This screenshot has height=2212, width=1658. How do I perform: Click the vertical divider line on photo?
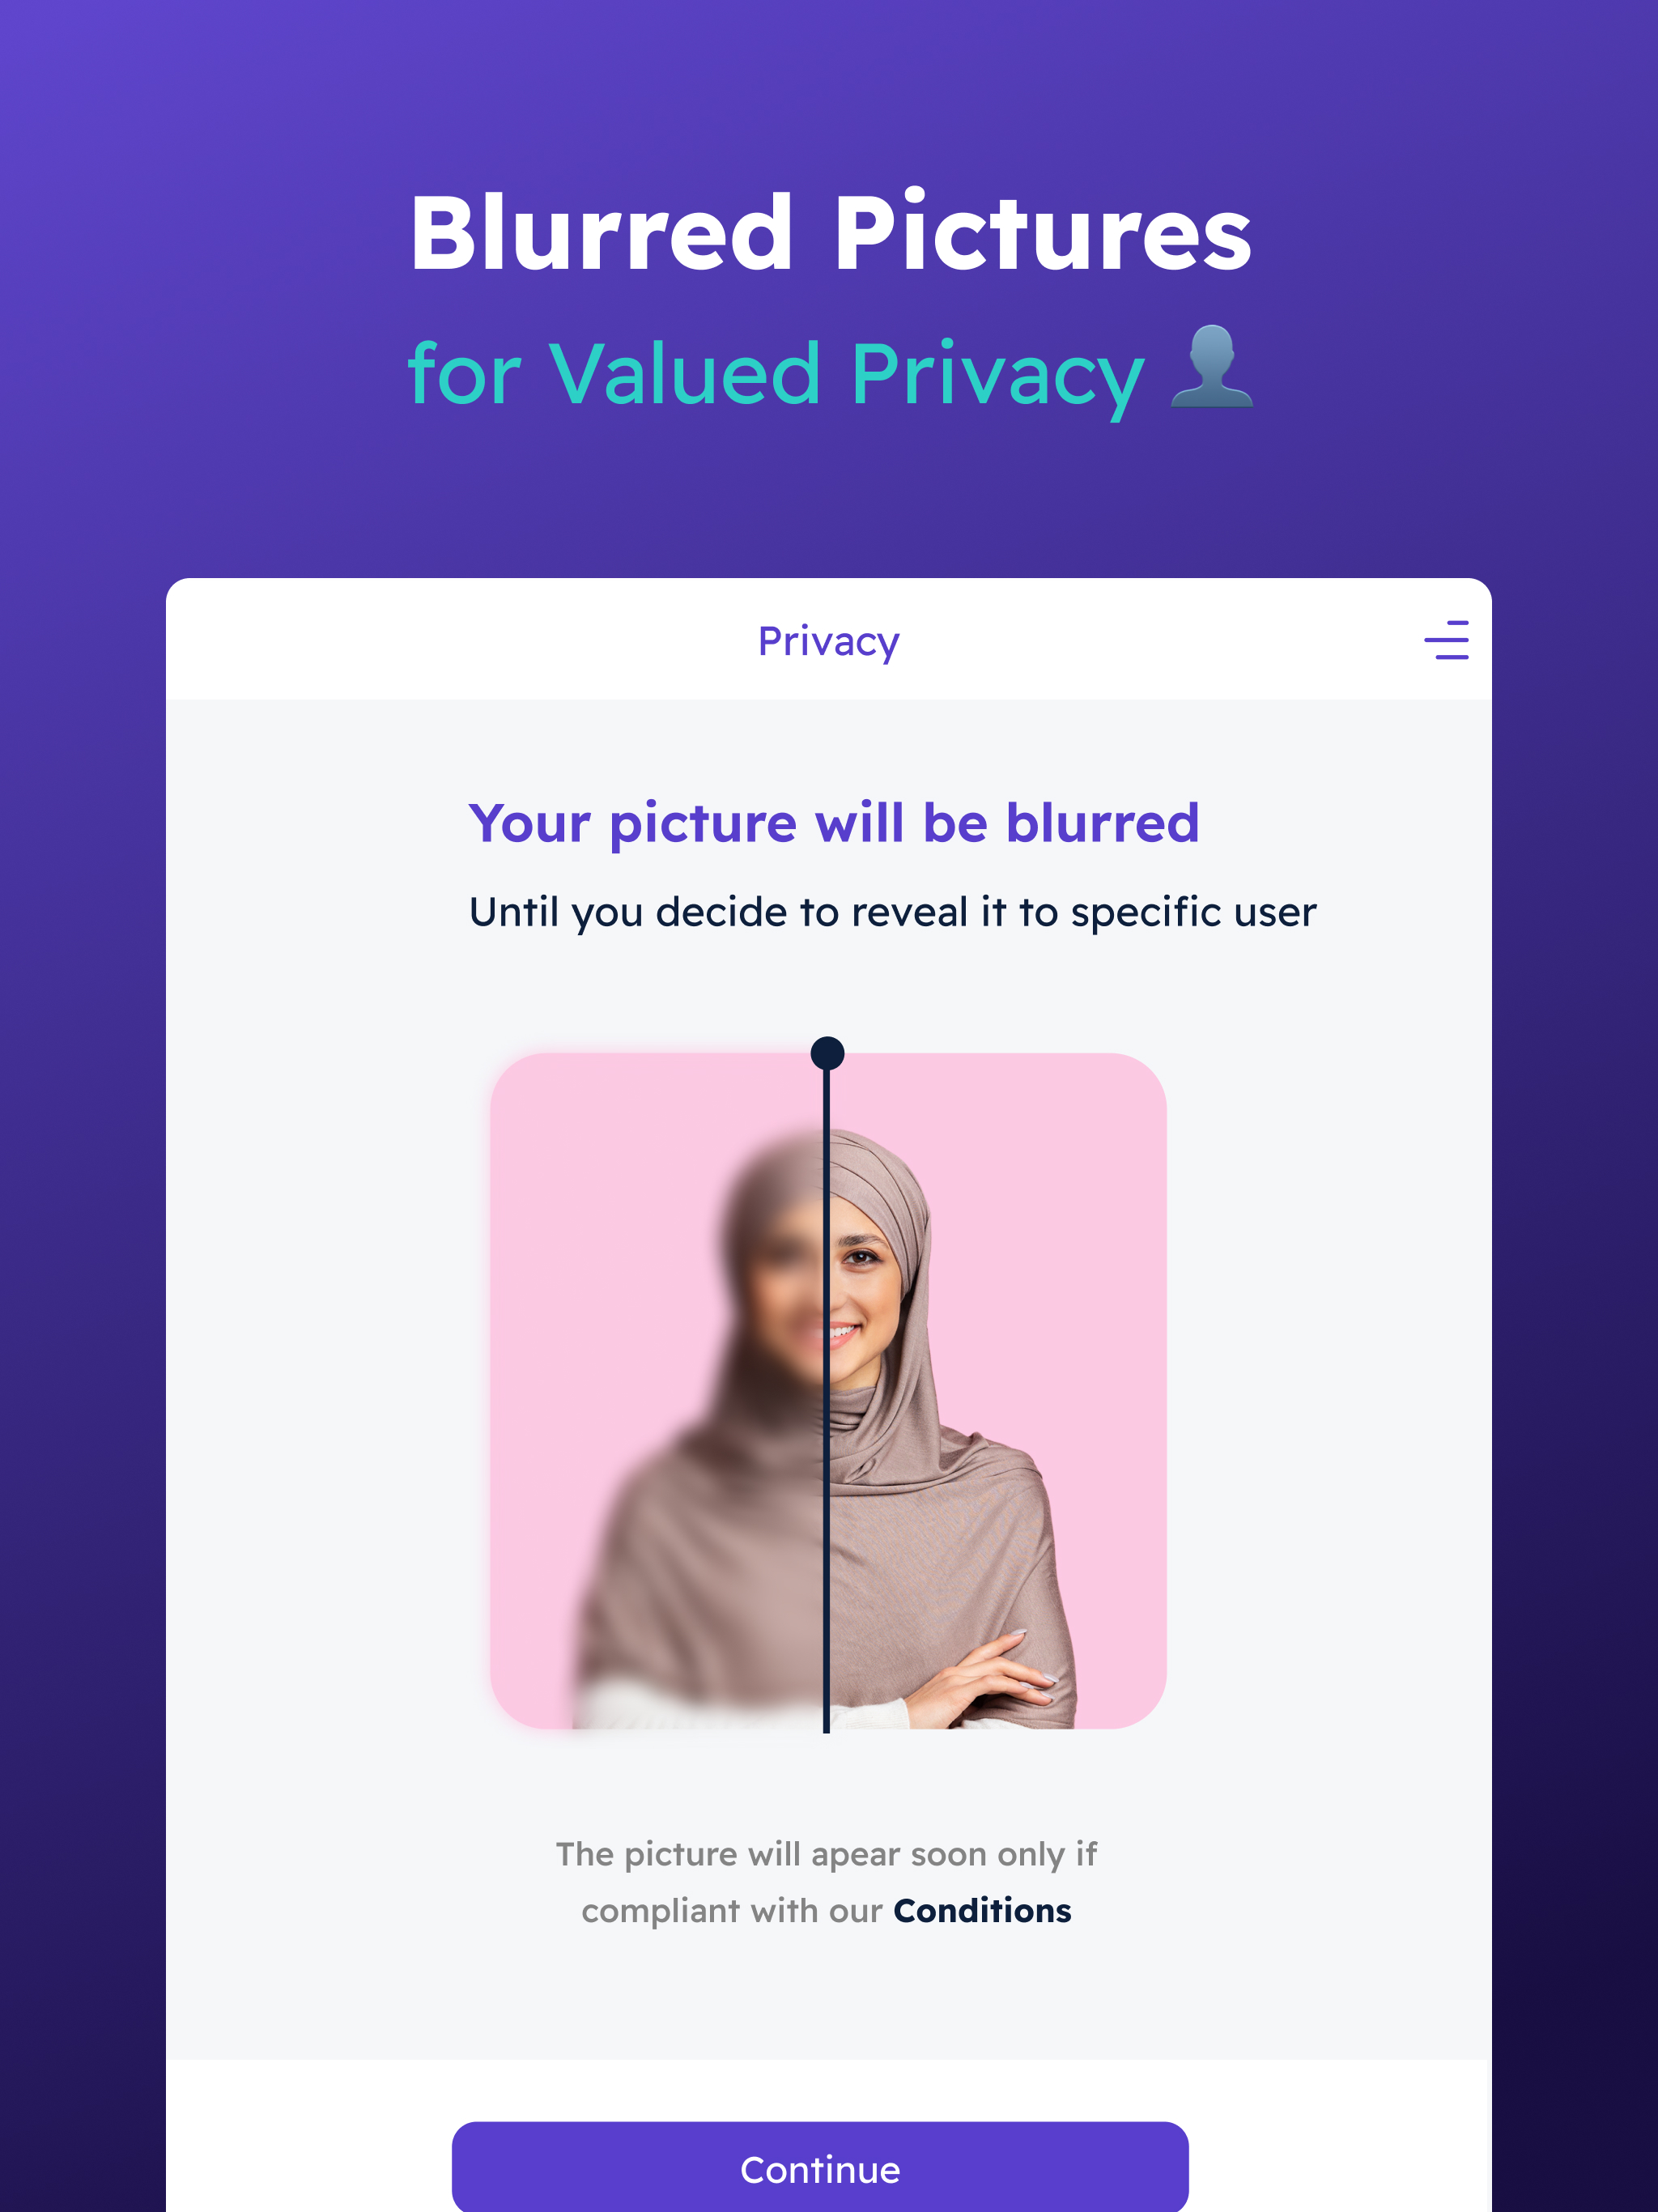827,1400
